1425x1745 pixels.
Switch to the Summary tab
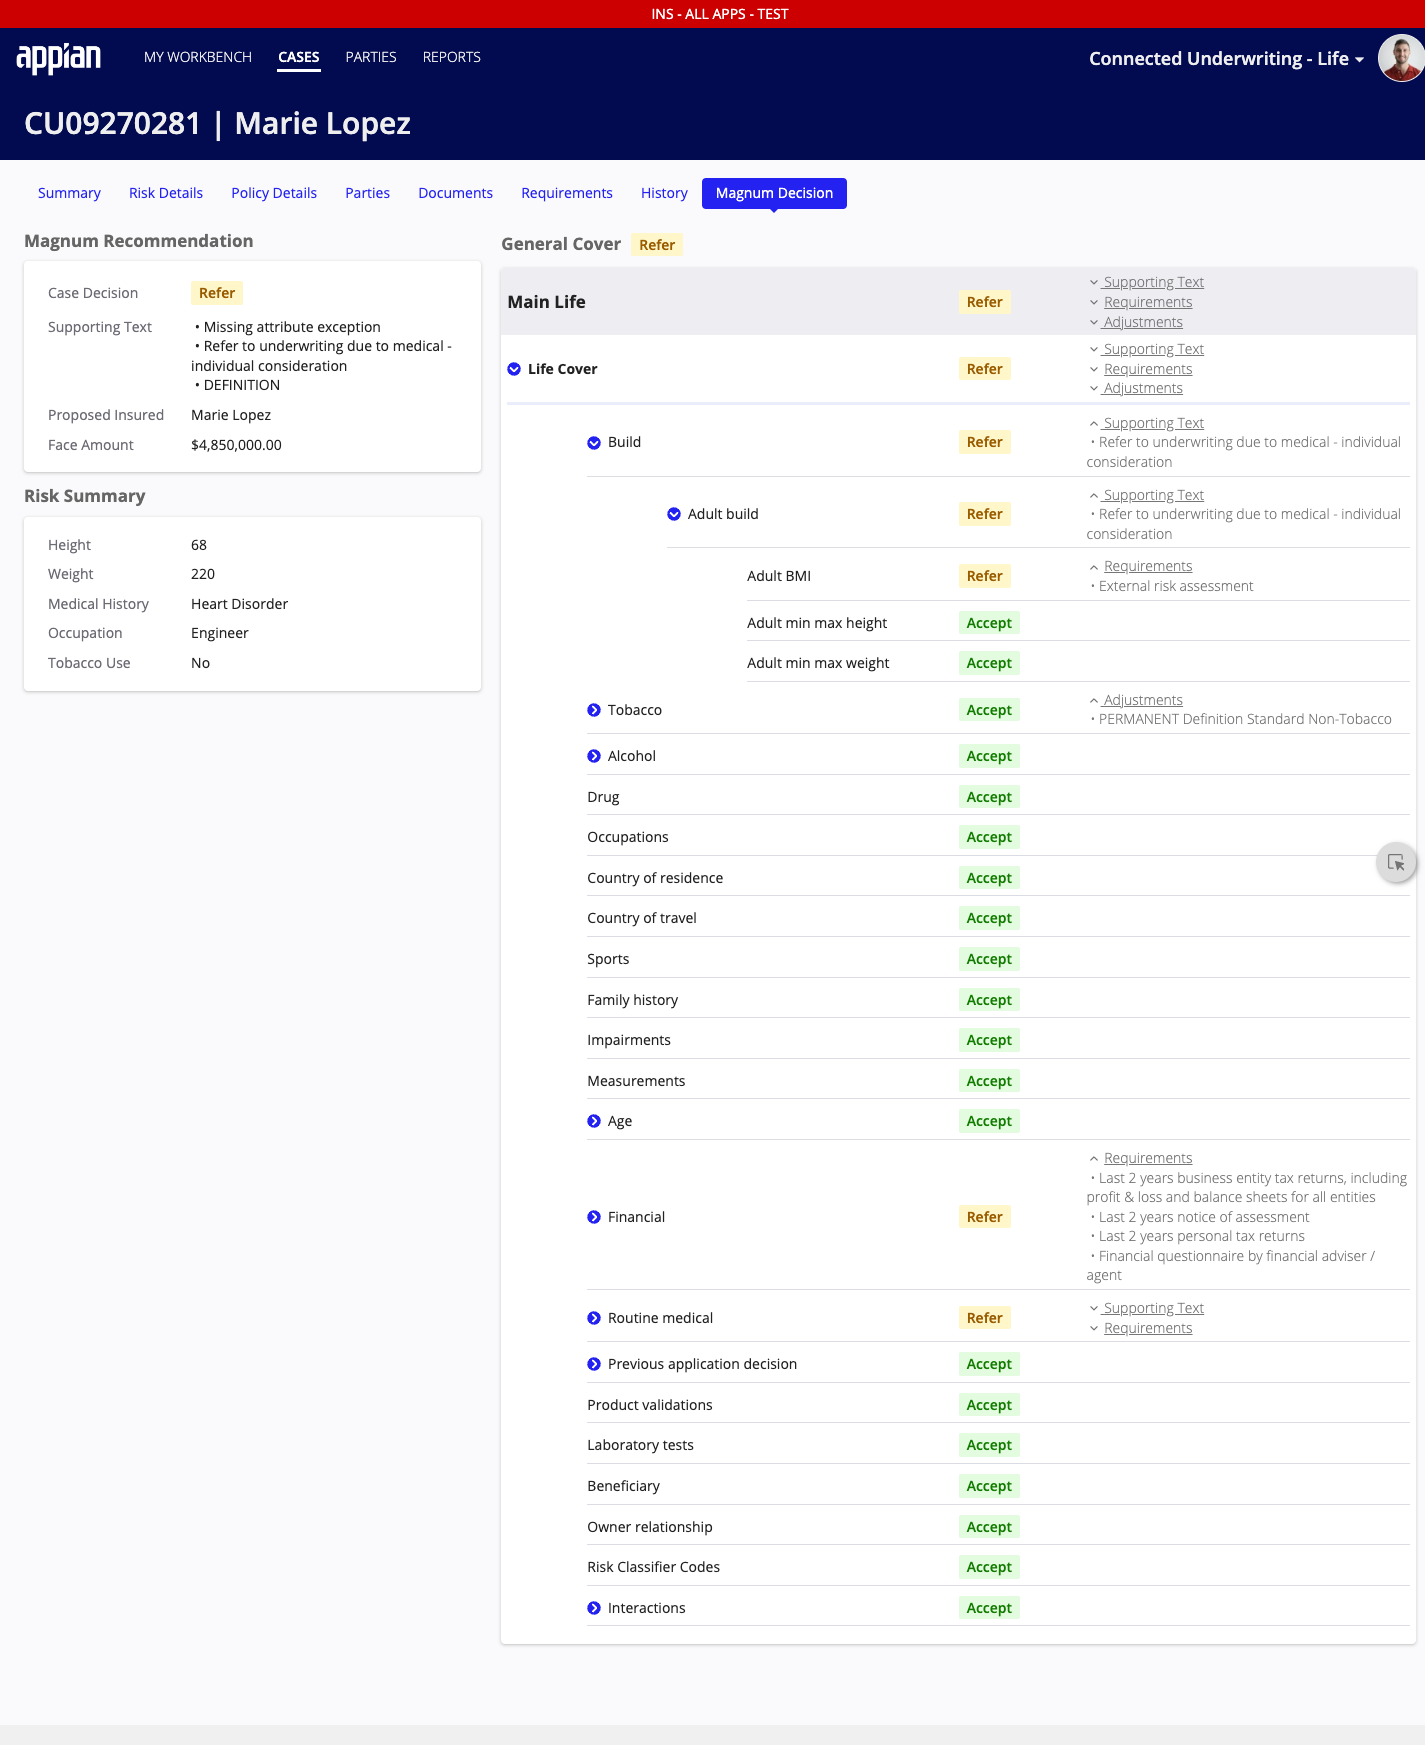point(69,193)
